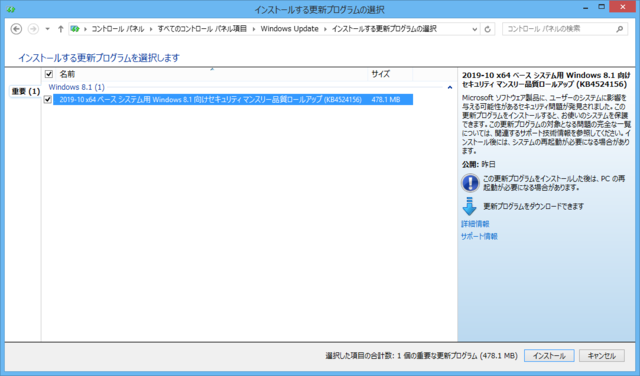Click the 478.1 MB size cell
640x376 pixels.
coord(386,99)
